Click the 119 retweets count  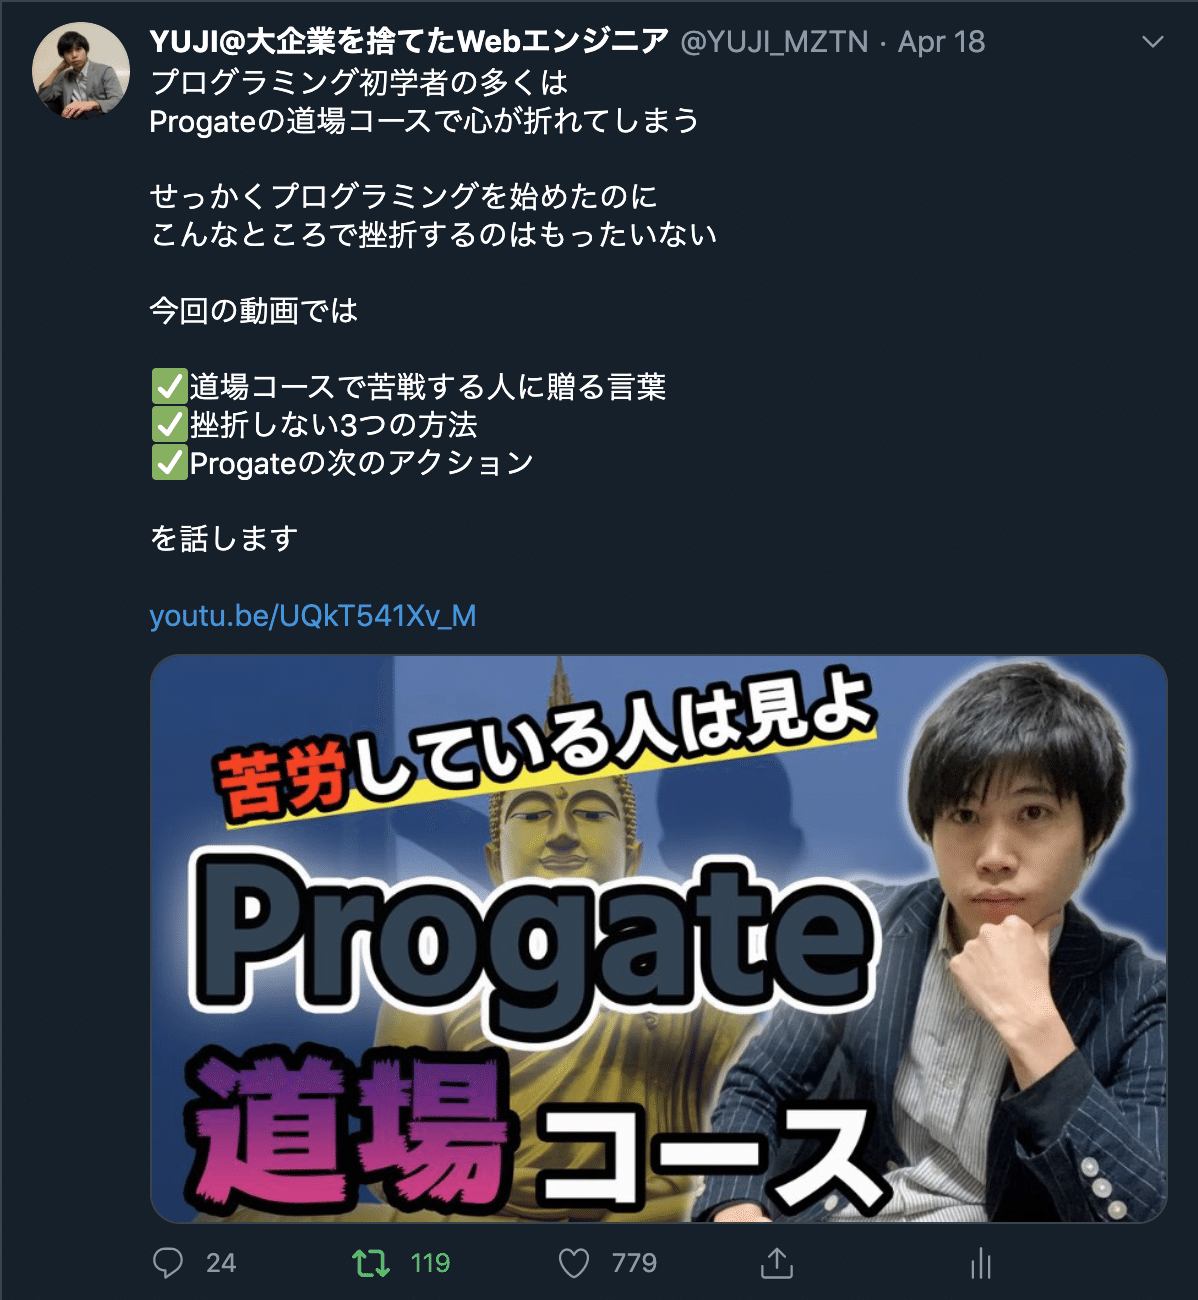[430, 1263]
